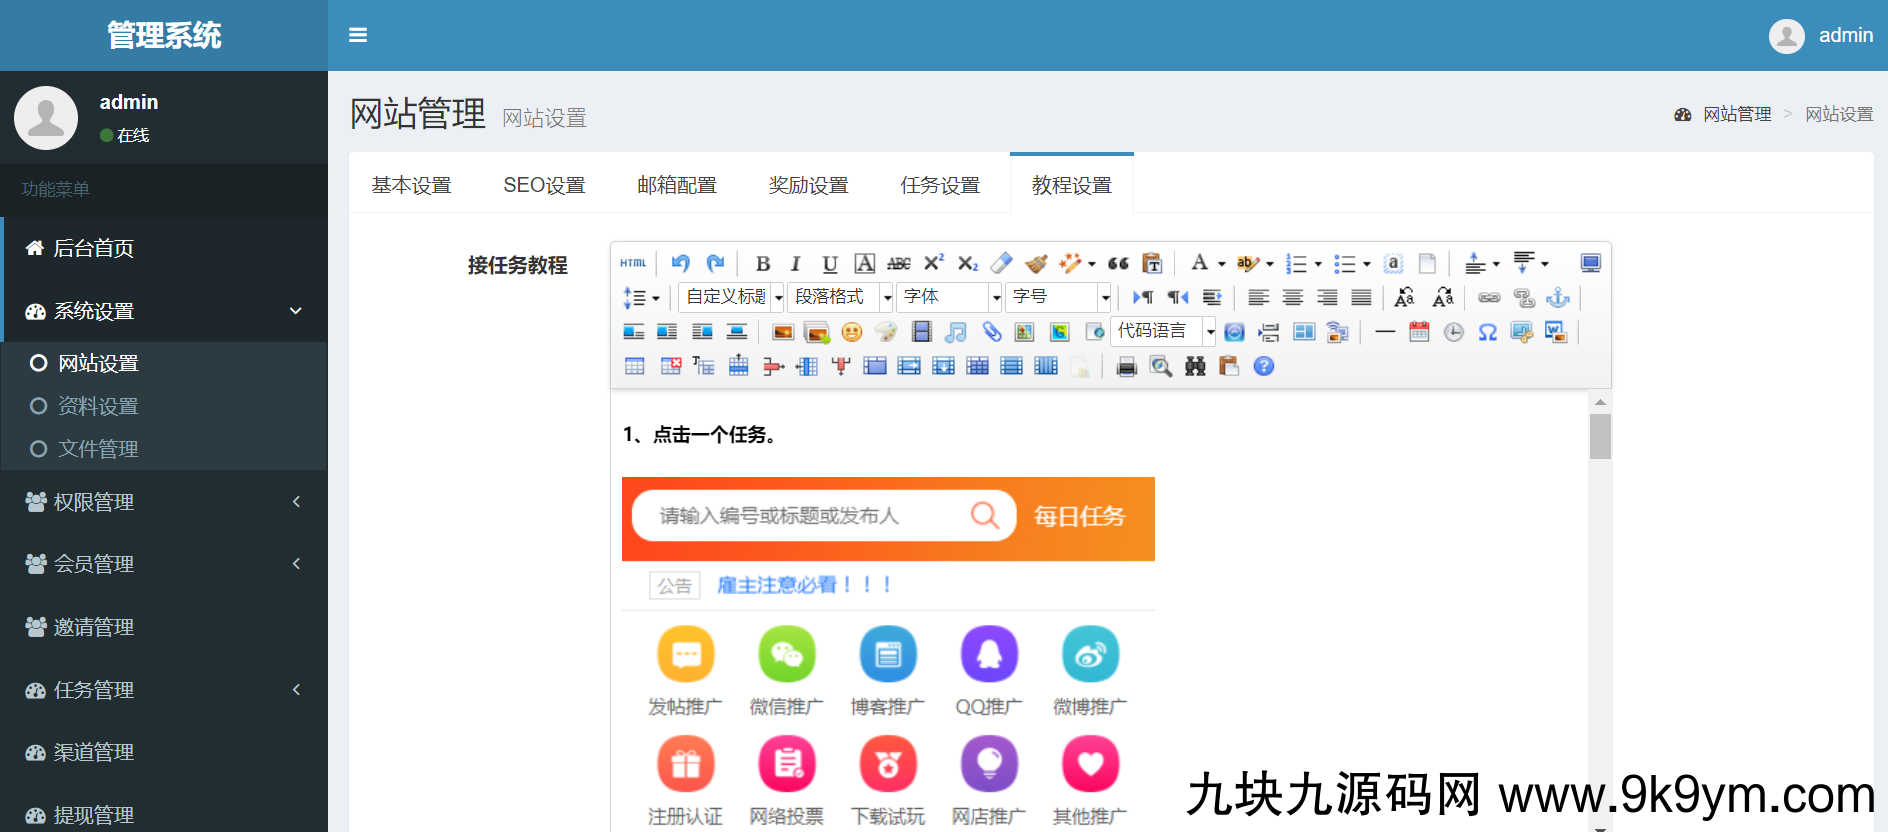Screen dimensions: 1888x832
Task: Insert a blockquote with the quote icon
Action: point(1118,263)
